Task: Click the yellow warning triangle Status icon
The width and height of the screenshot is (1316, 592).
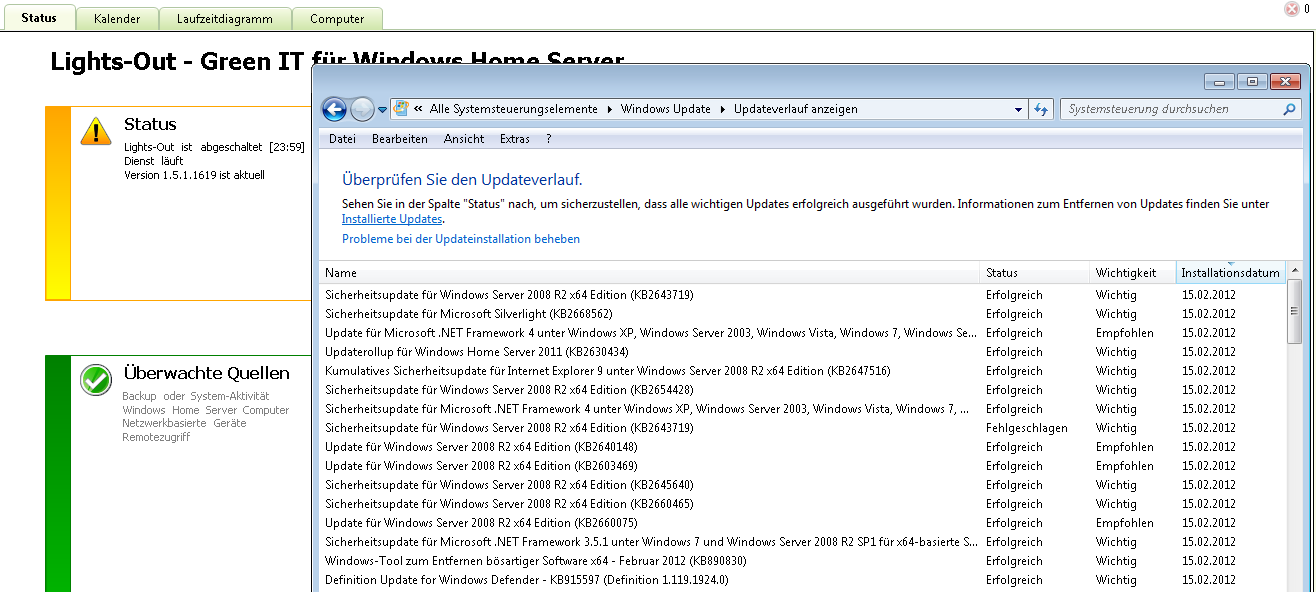Action: pyautogui.click(x=96, y=131)
